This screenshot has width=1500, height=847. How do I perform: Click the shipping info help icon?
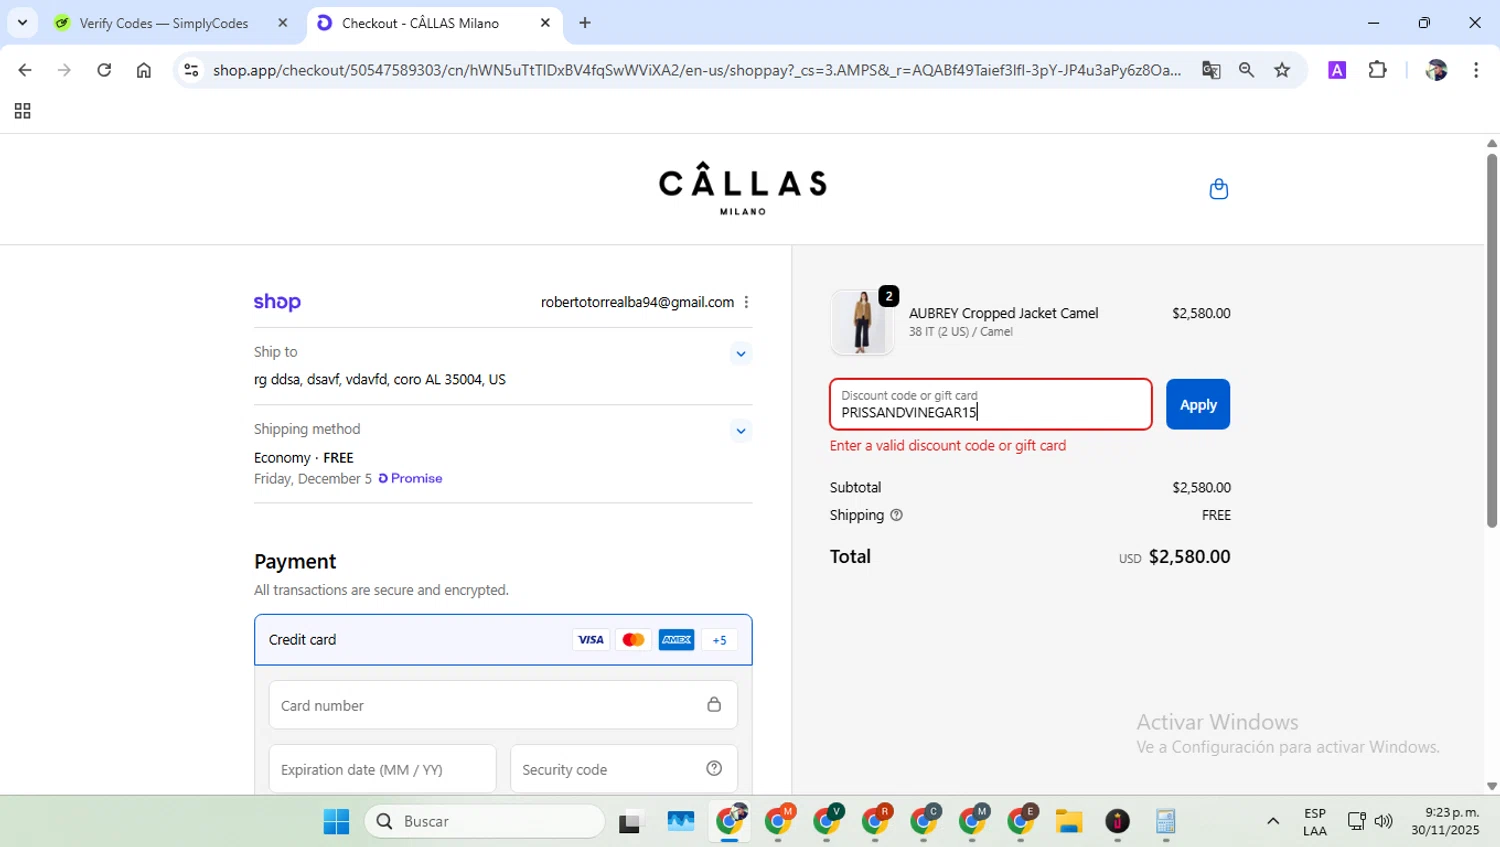pyautogui.click(x=896, y=515)
